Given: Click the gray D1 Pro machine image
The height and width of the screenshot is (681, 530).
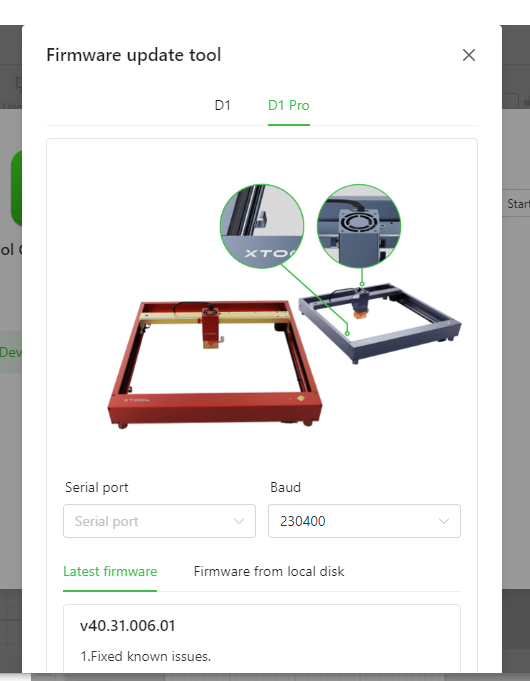Looking at the screenshot, I should [x=379, y=324].
